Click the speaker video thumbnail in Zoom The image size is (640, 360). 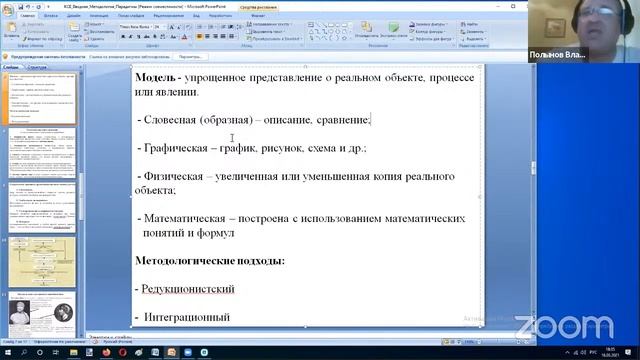[x=584, y=31]
